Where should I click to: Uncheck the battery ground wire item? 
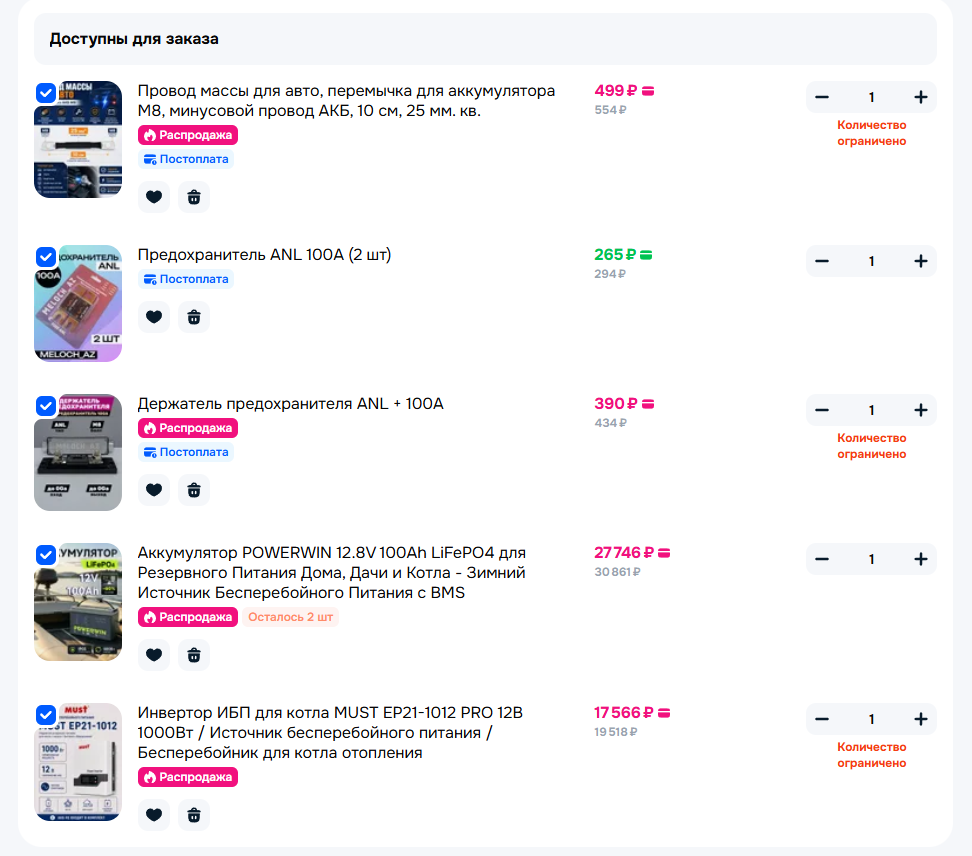pyautogui.click(x=46, y=93)
